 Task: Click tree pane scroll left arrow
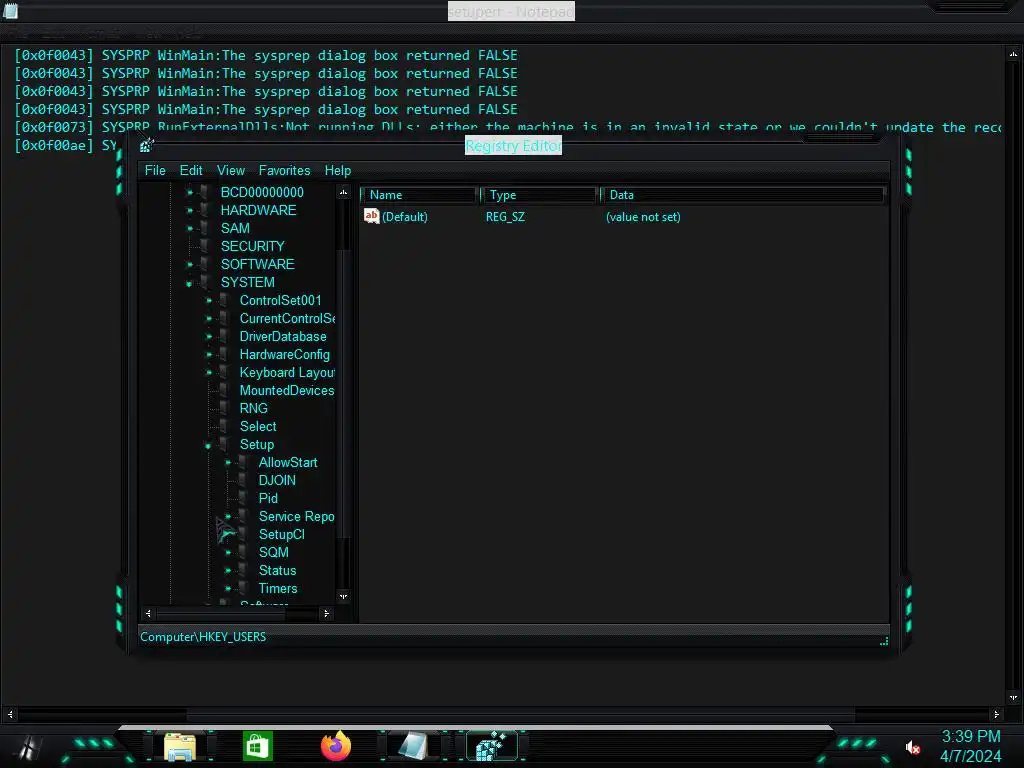tap(148, 613)
